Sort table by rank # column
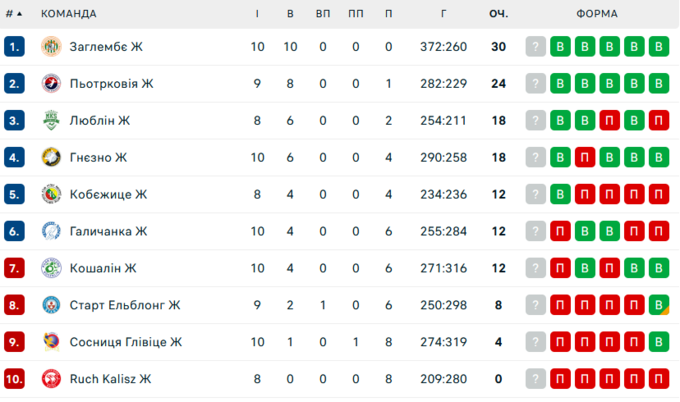The height and width of the screenshot is (402, 680). coord(13,14)
